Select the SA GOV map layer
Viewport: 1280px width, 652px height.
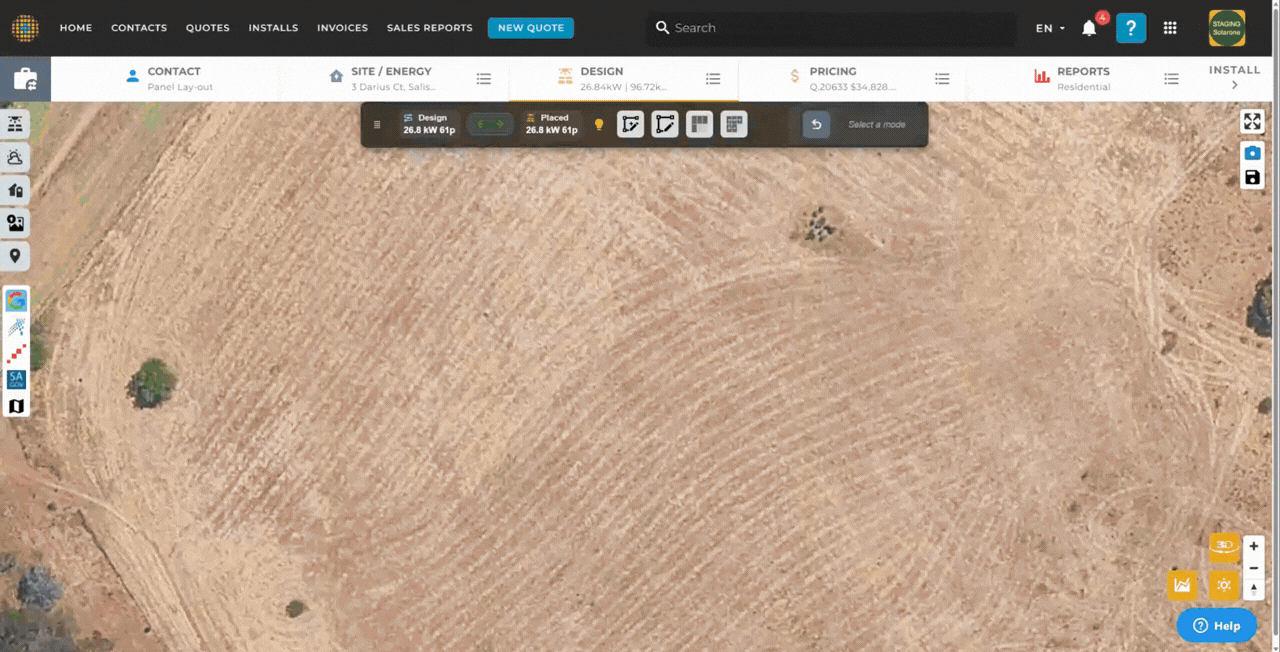(16, 379)
